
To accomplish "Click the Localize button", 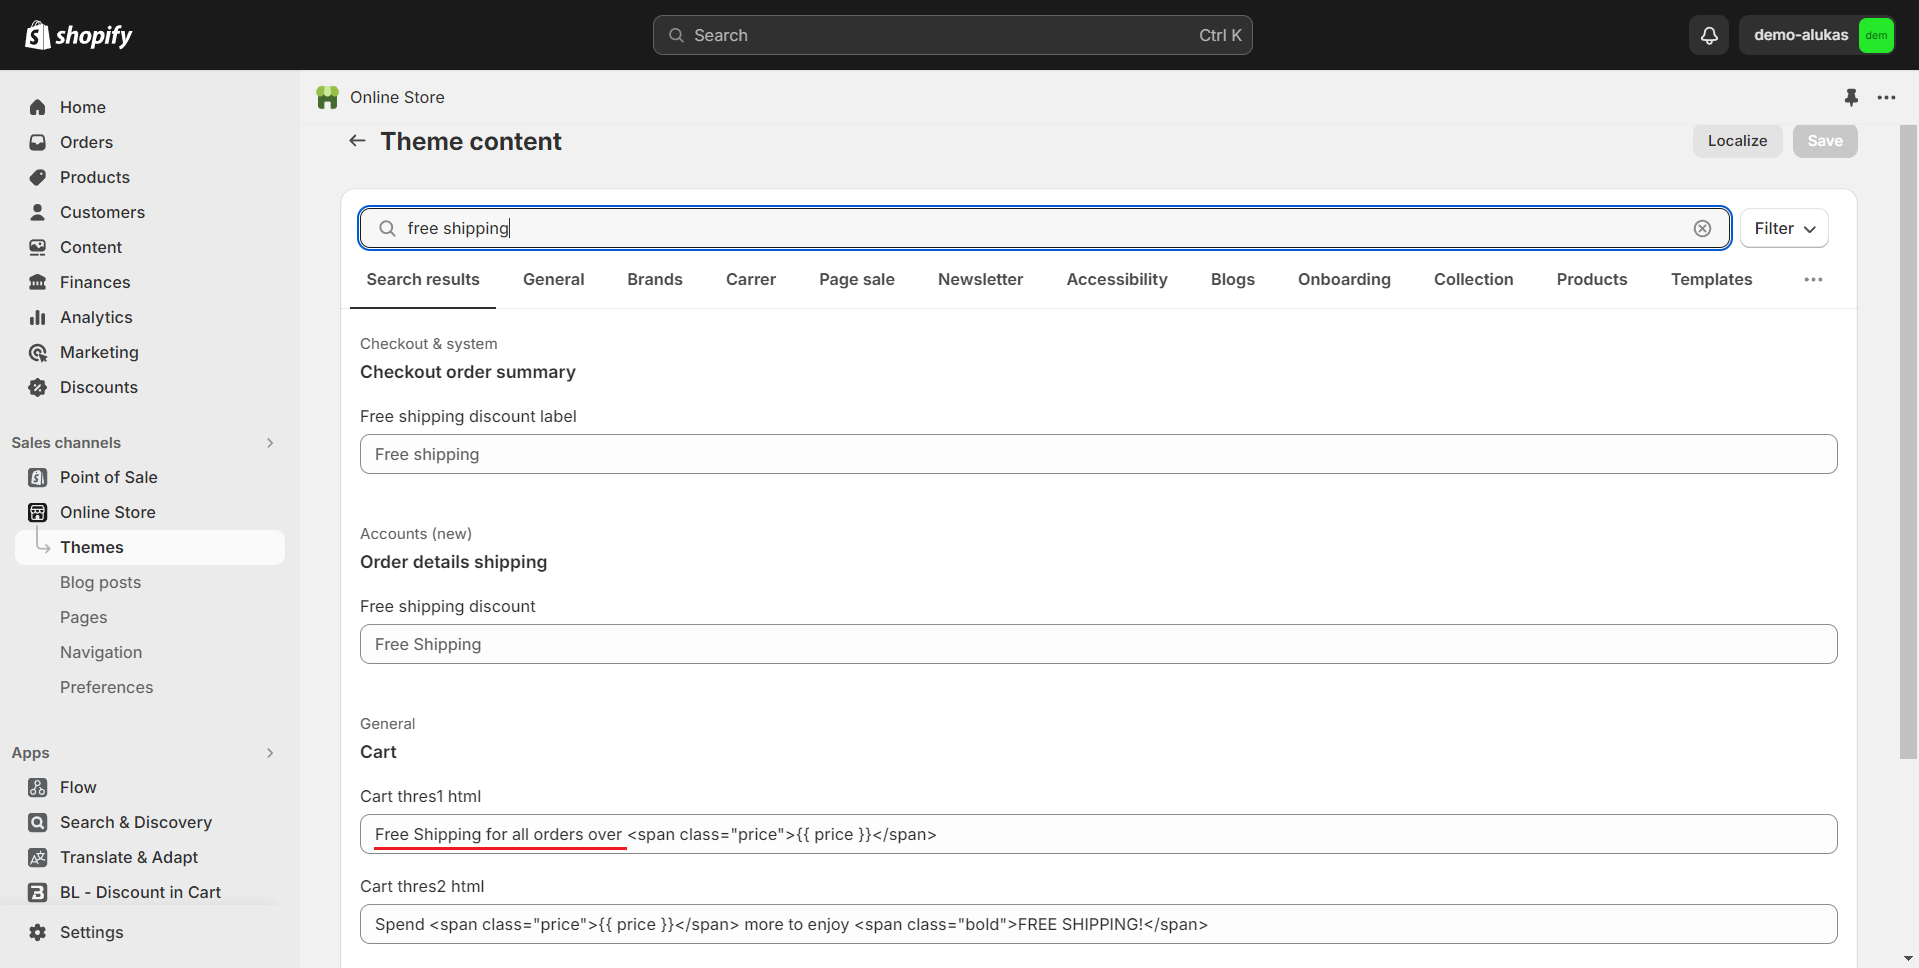I will pyautogui.click(x=1737, y=141).
